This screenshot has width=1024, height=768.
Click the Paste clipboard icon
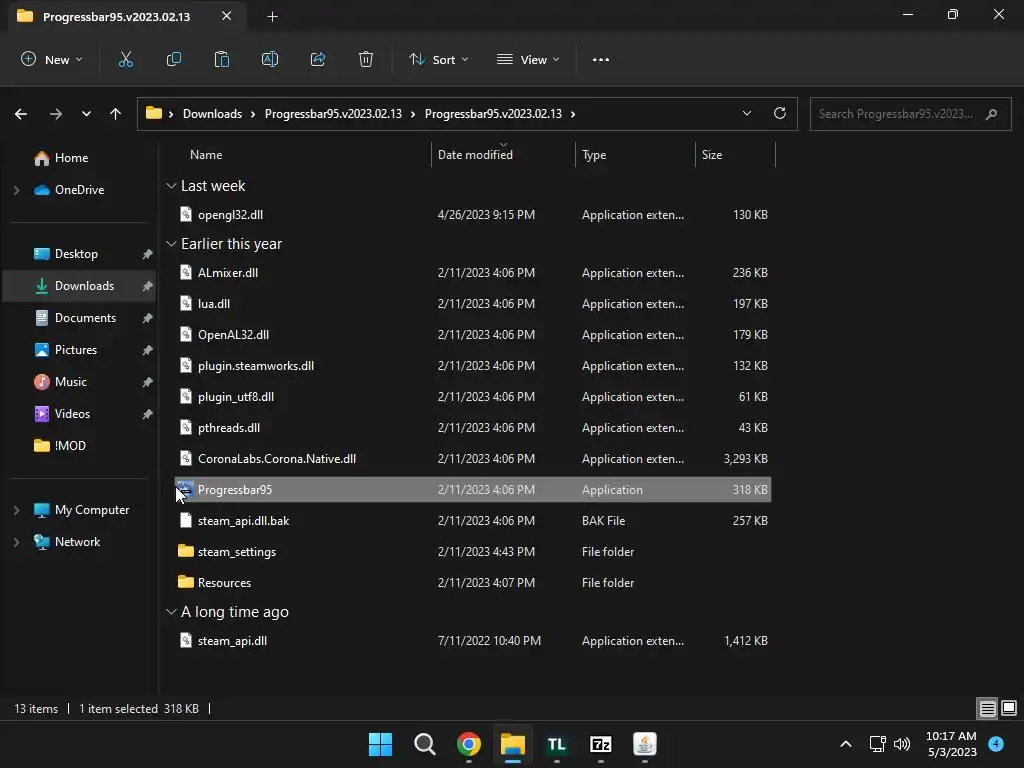[221, 59]
